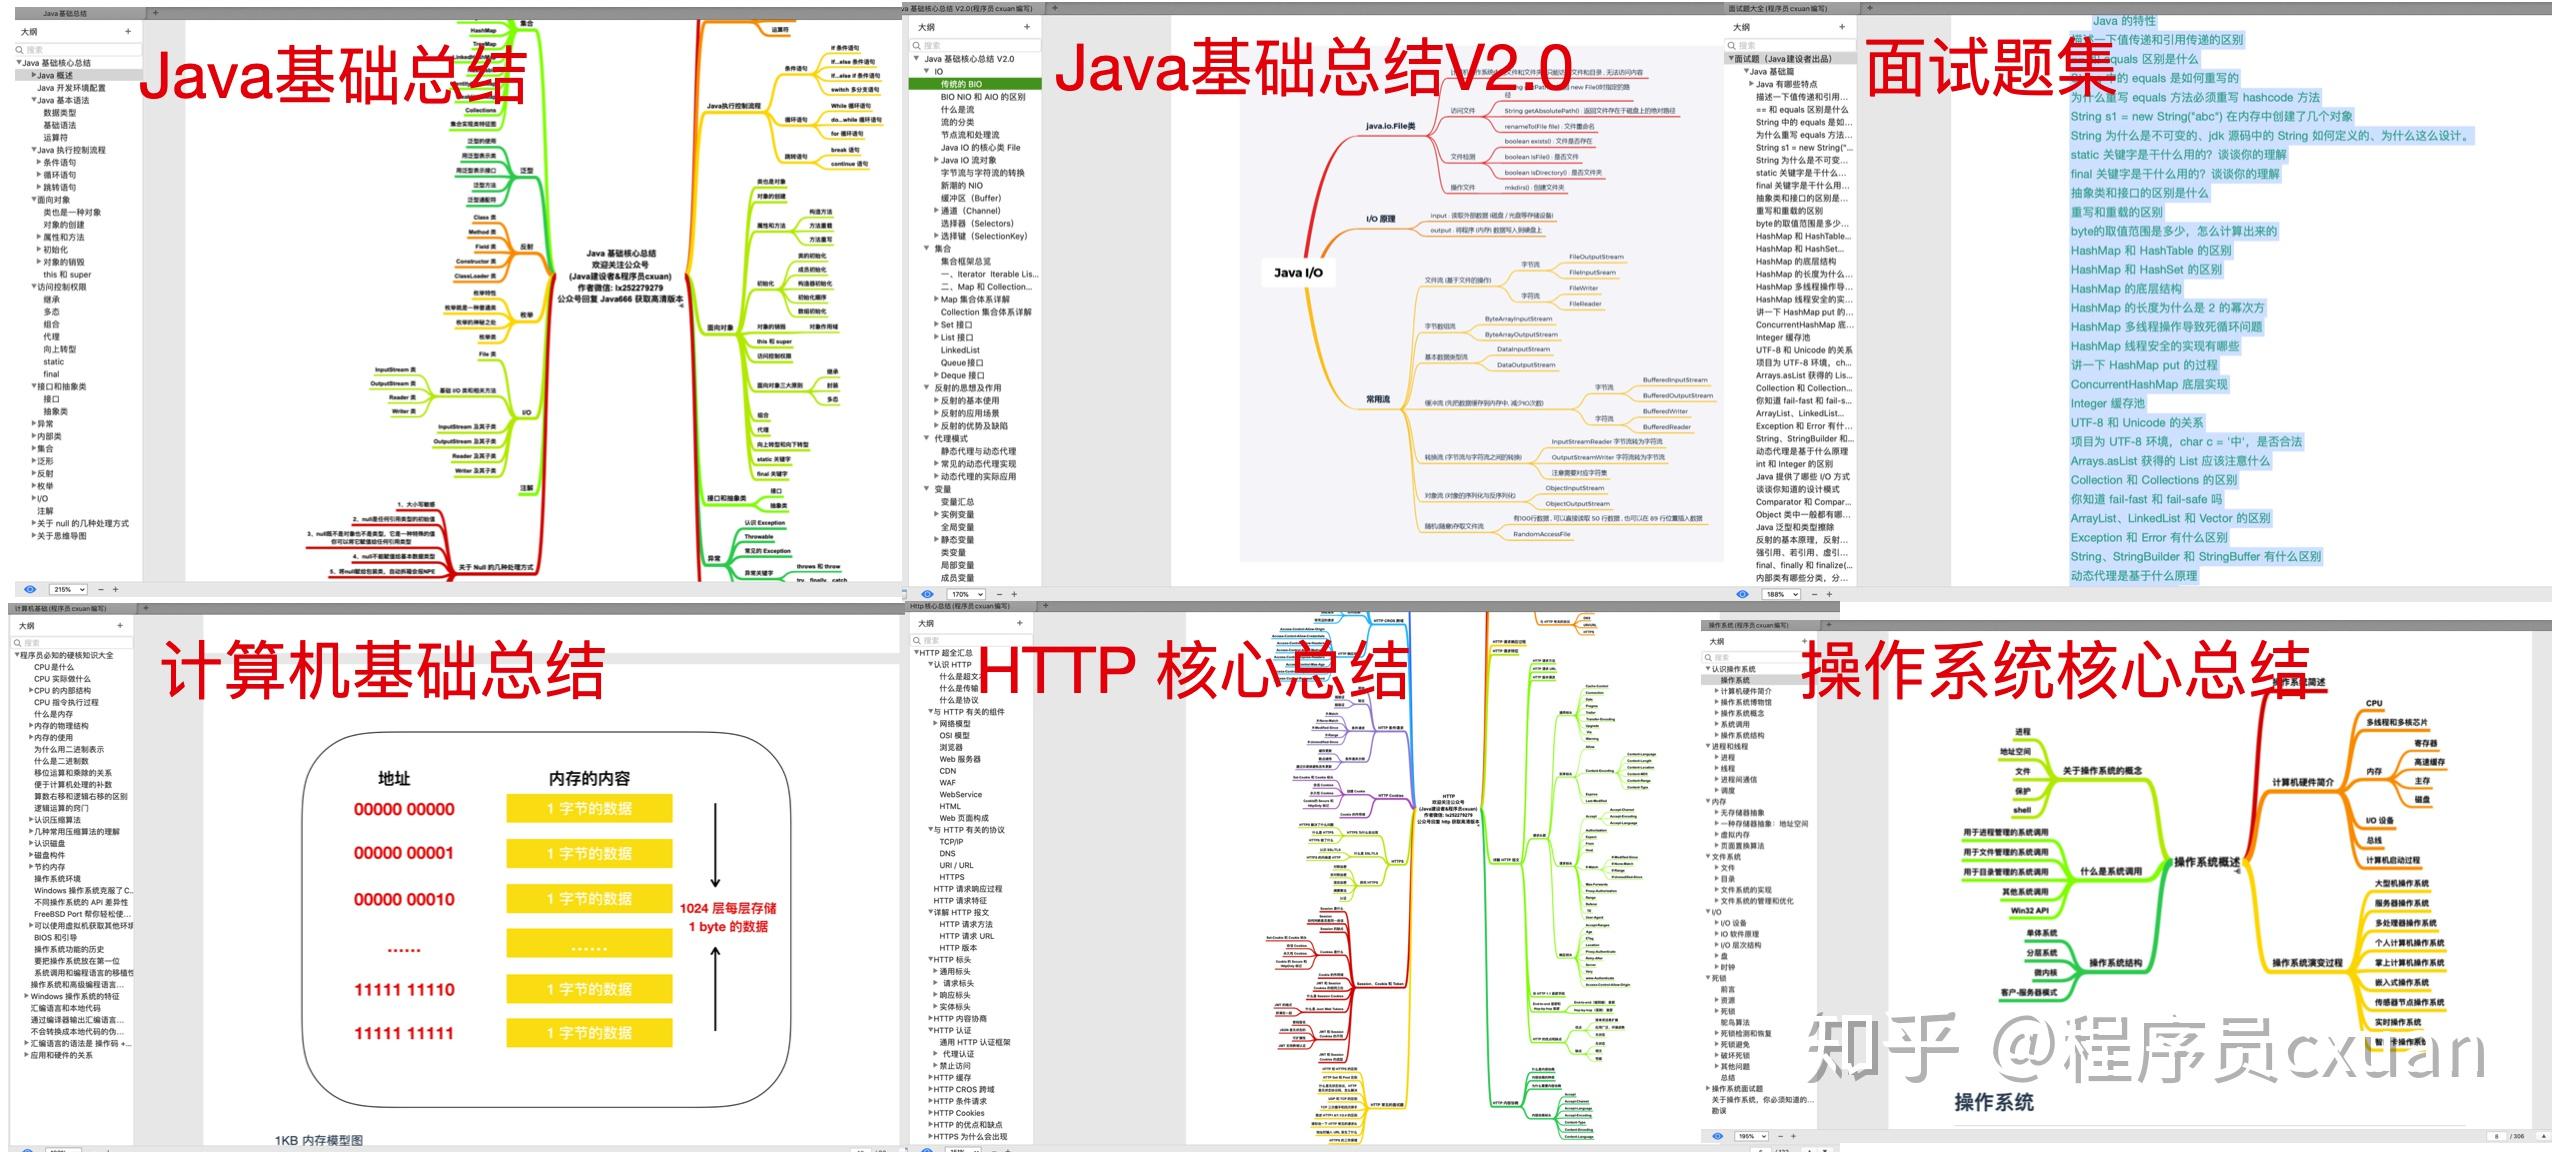This screenshot has height=1152, width=2552.
Task: Expand the 异常 outline node
Action: [x=33, y=424]
